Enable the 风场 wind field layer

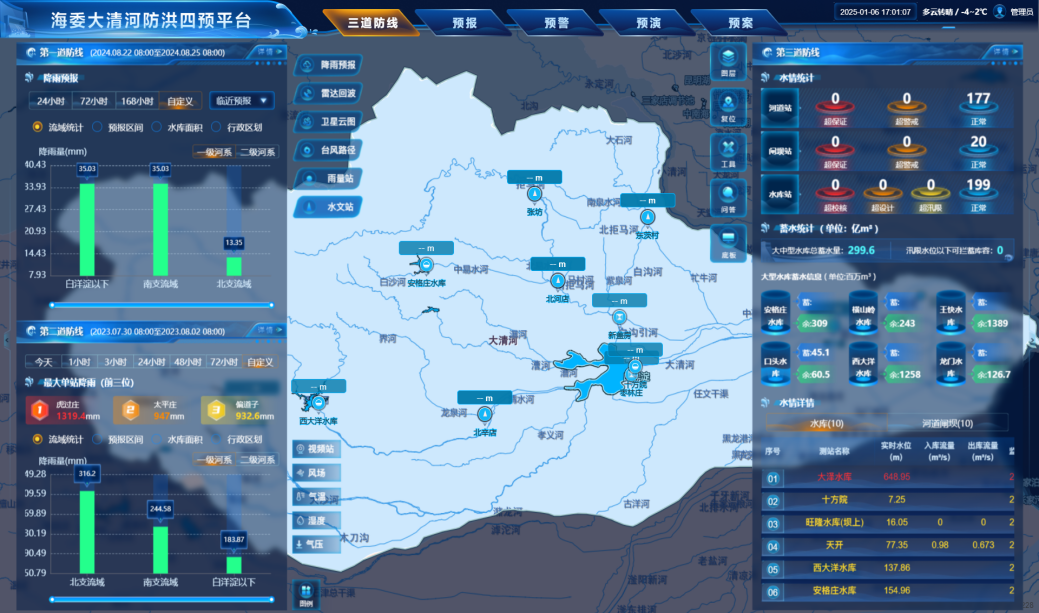coord(318,472)
